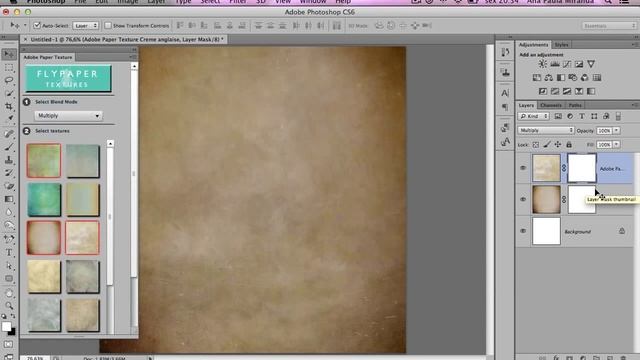This screenshot has height=360, width=640.
Task: Click the texture list scrollbar
Action: [110, 216]
